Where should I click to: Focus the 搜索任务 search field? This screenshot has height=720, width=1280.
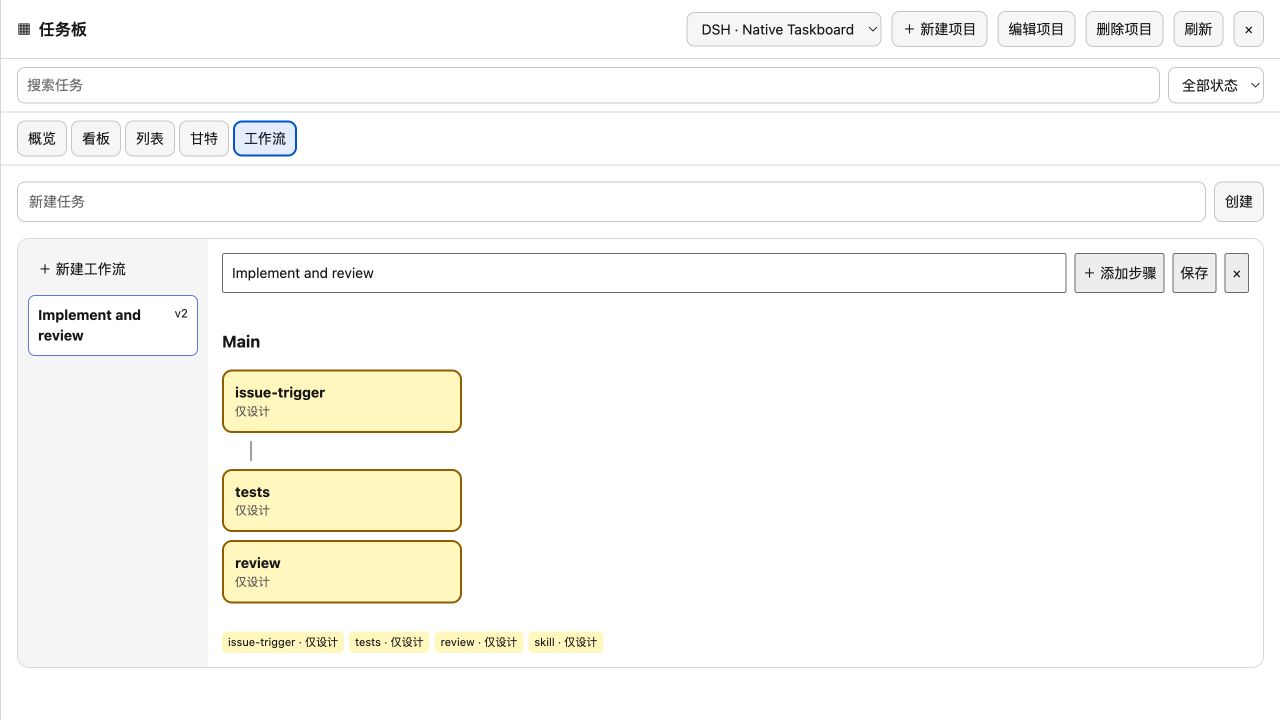(x=588, y=85)
